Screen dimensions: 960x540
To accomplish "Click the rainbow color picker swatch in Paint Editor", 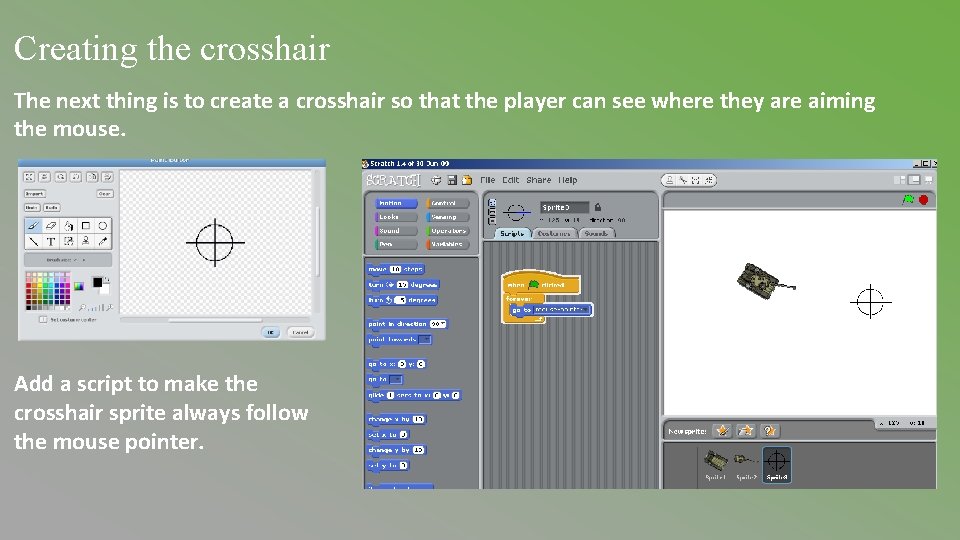I will [79, 286].
